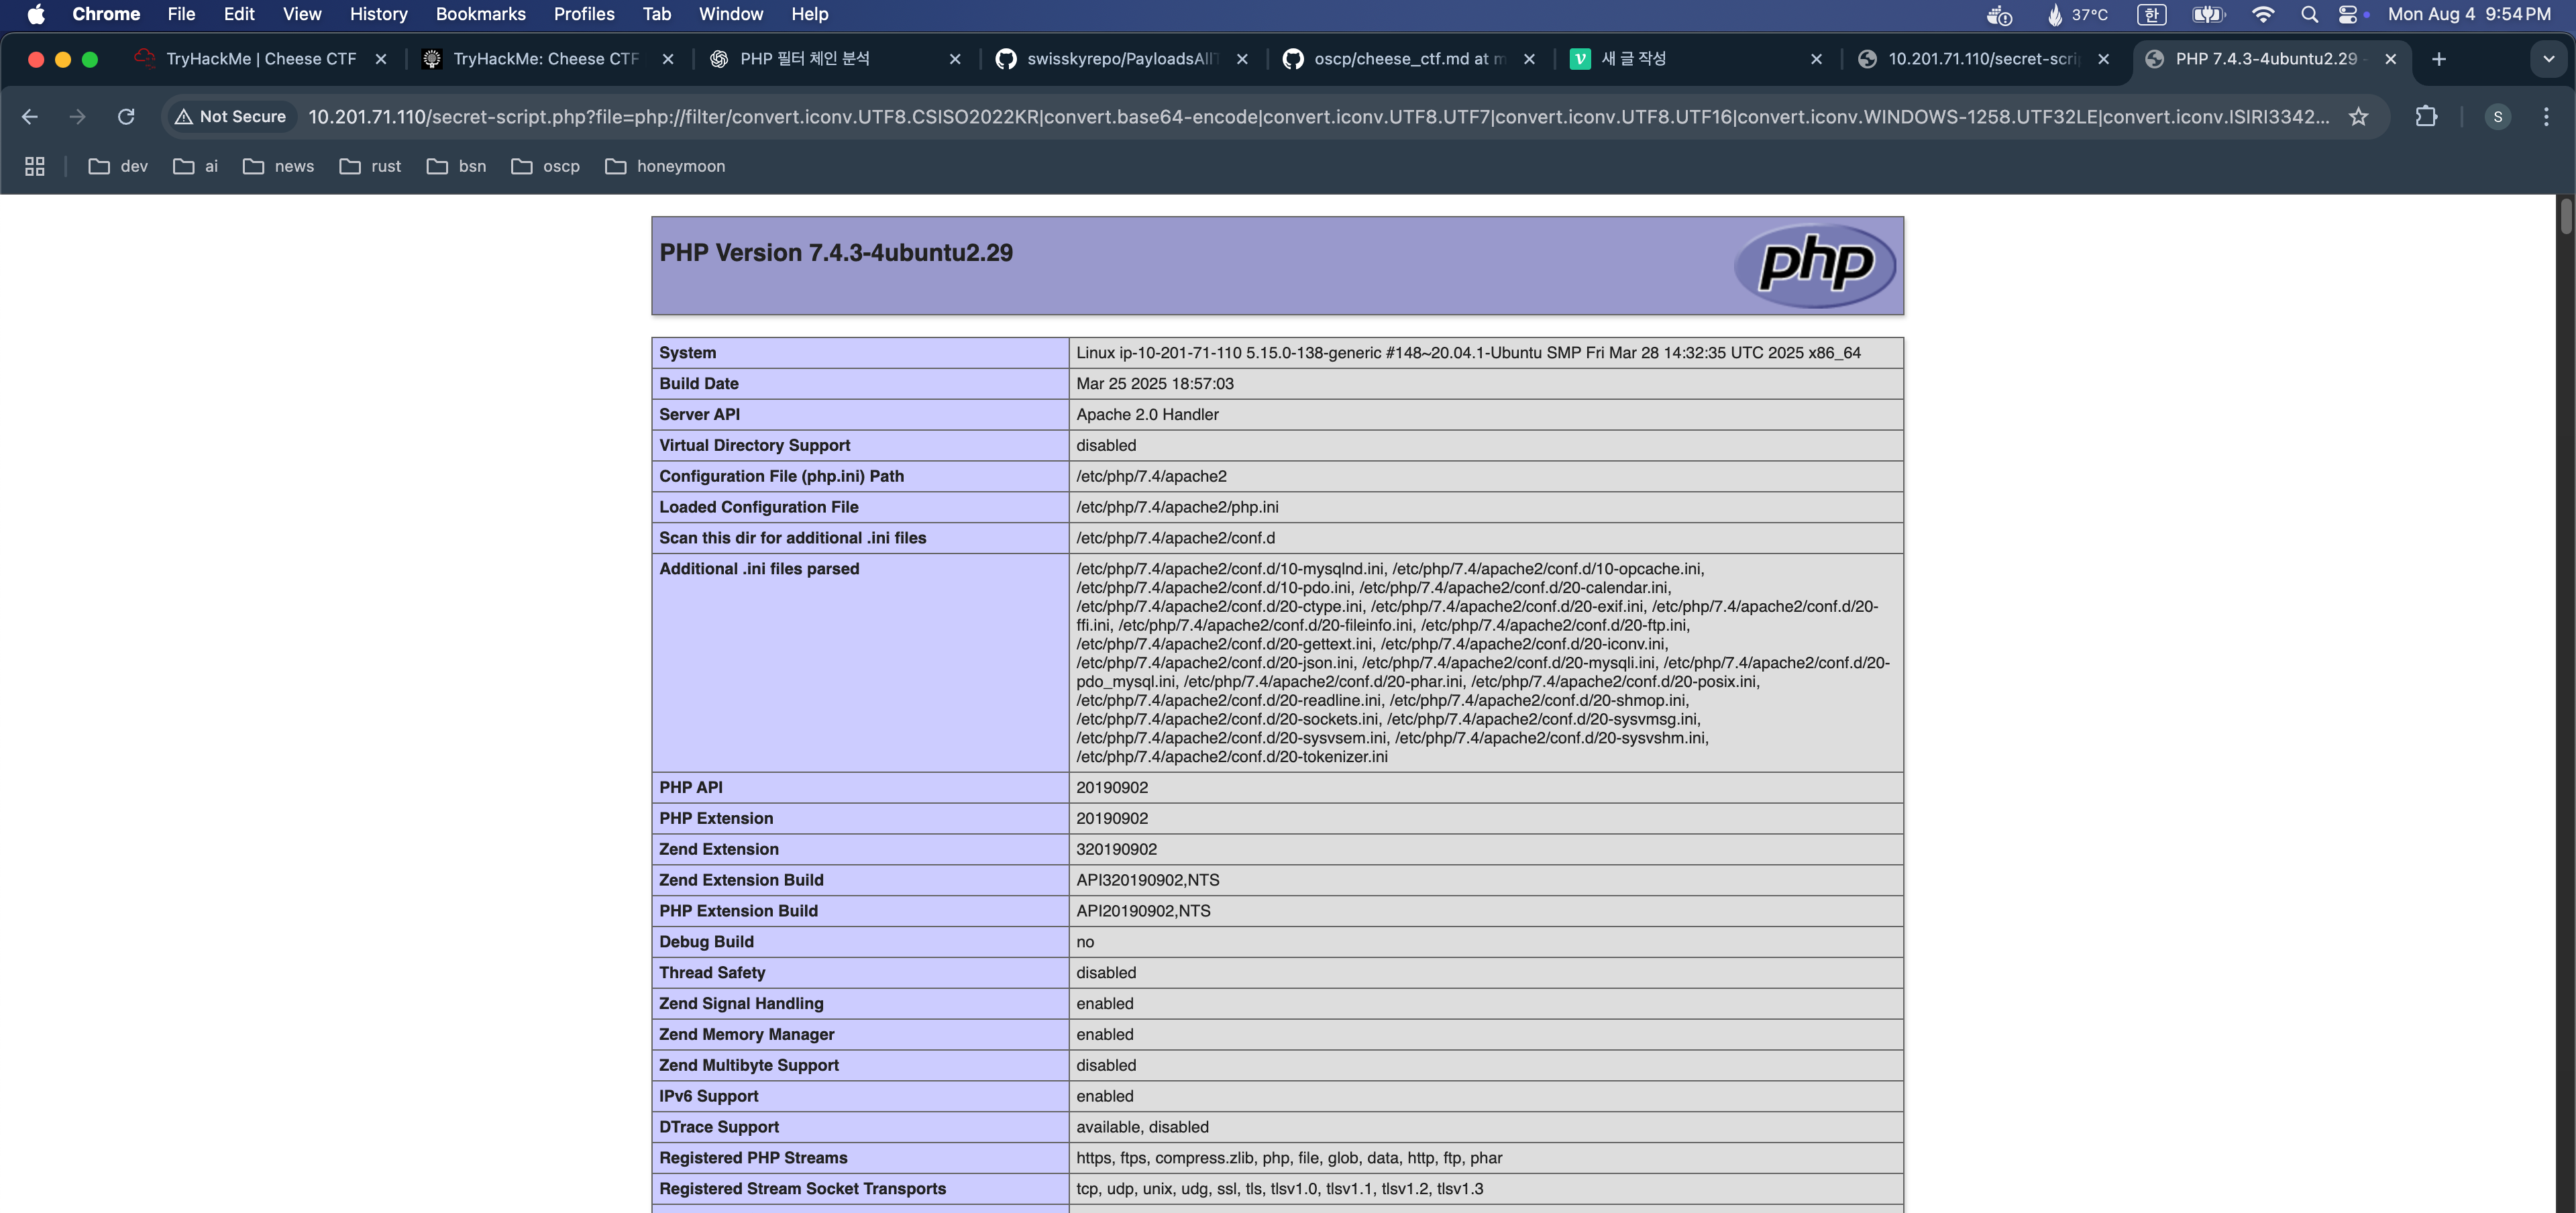Open Chrome three-dot menu

tap(2545, 117)
